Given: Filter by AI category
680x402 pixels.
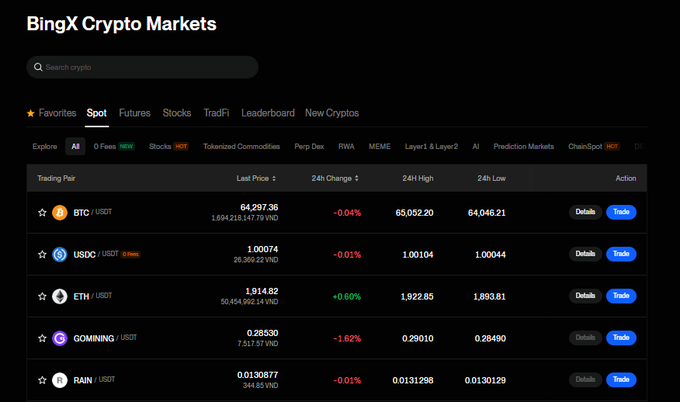Looking at the screenshot, I should click(x=476, y=147).
